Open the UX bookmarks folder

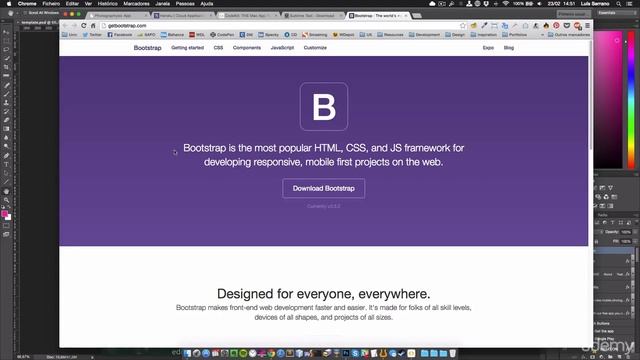366,35
